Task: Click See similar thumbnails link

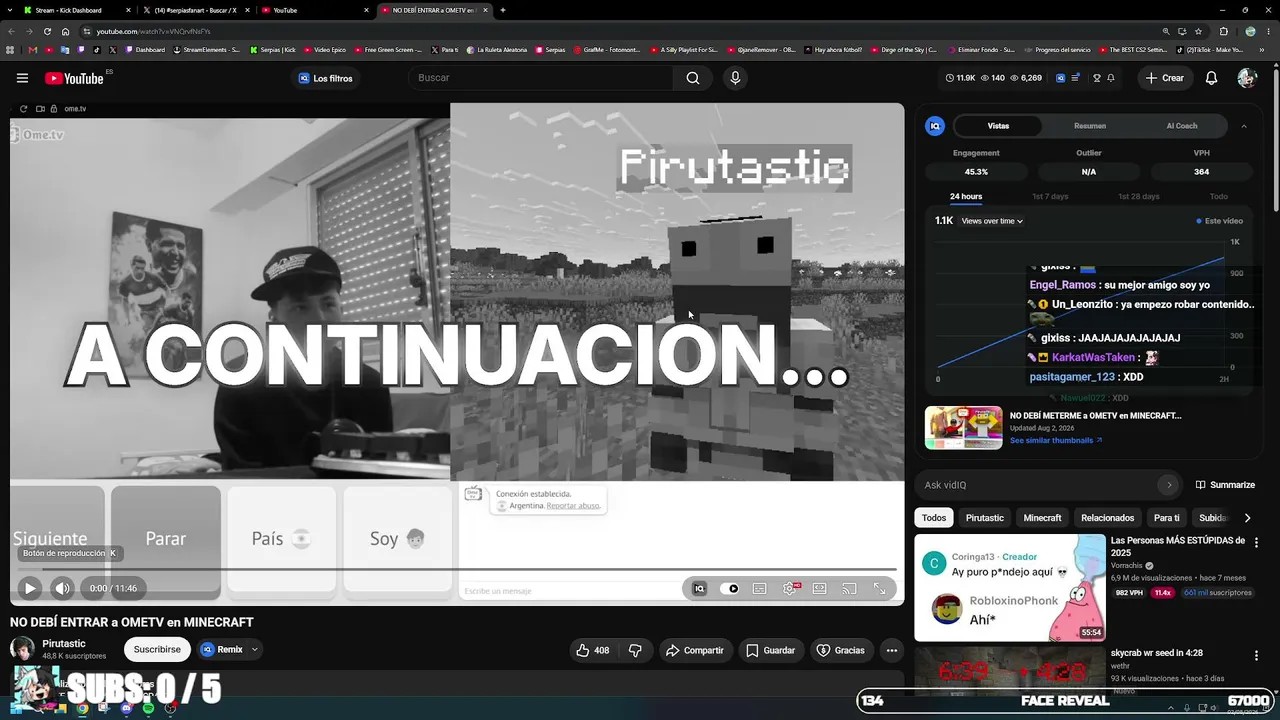Action: click(x=1056, y=440)
